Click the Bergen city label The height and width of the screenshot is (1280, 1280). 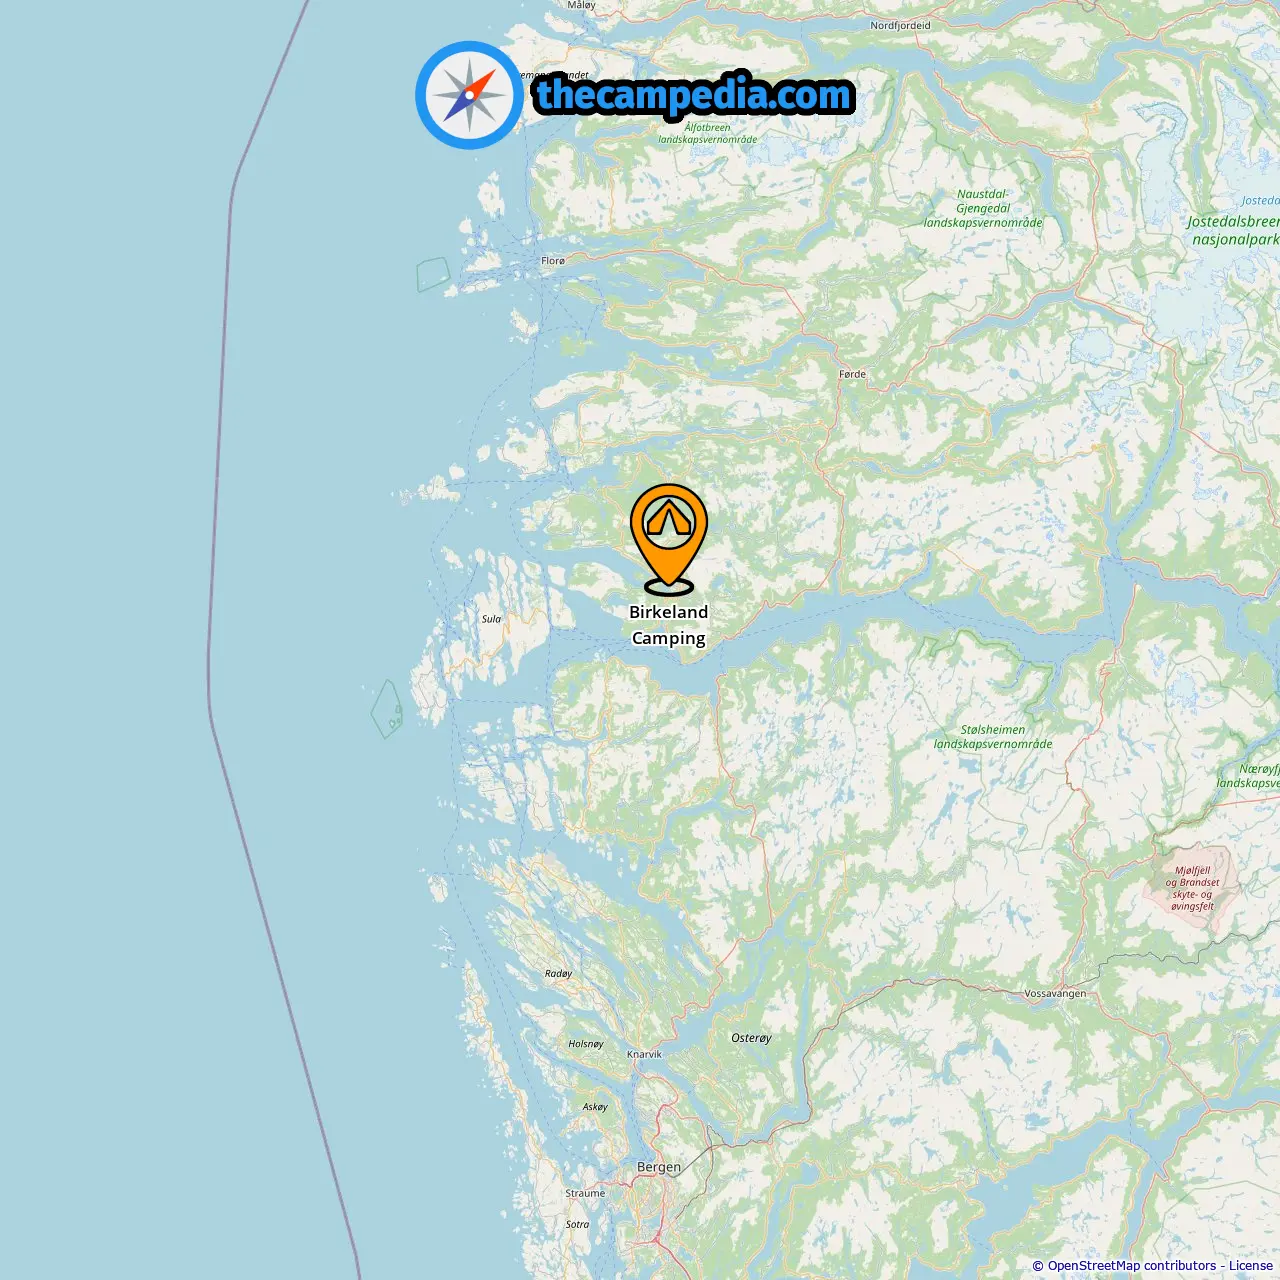coord(659,1167)
